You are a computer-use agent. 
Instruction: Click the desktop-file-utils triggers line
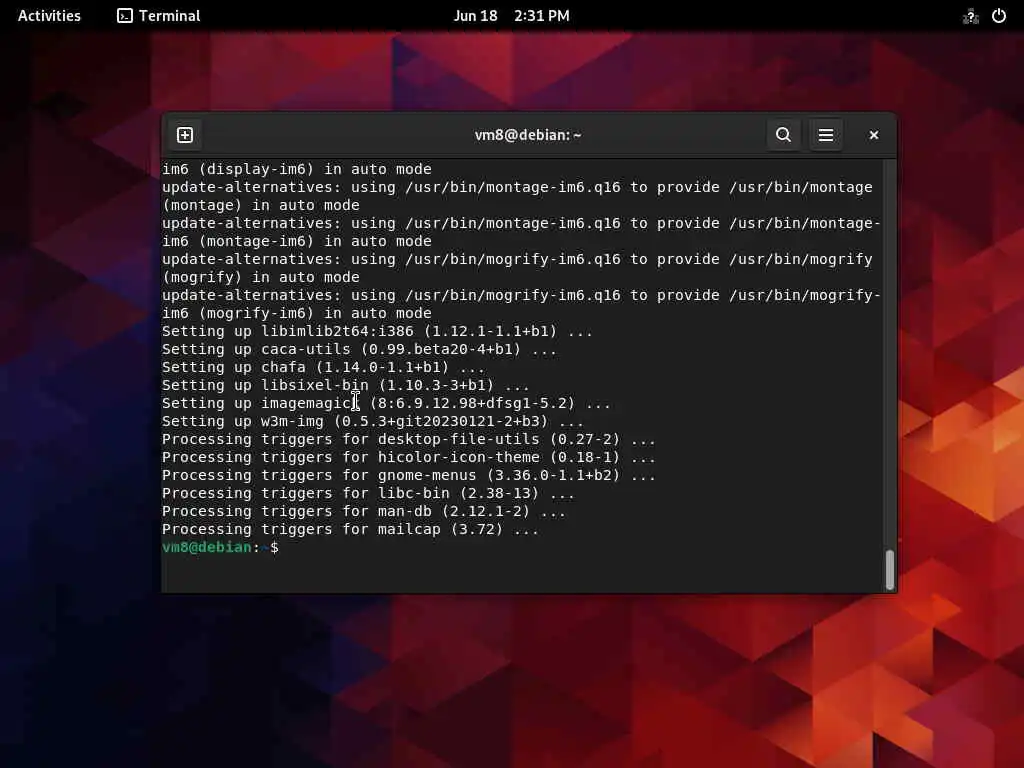(408, 440)
